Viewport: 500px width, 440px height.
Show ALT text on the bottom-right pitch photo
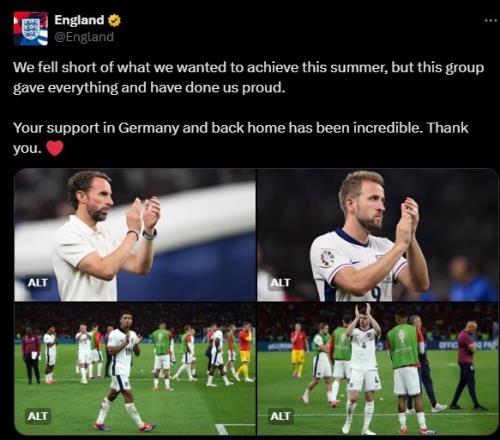(x=280, y=416)
